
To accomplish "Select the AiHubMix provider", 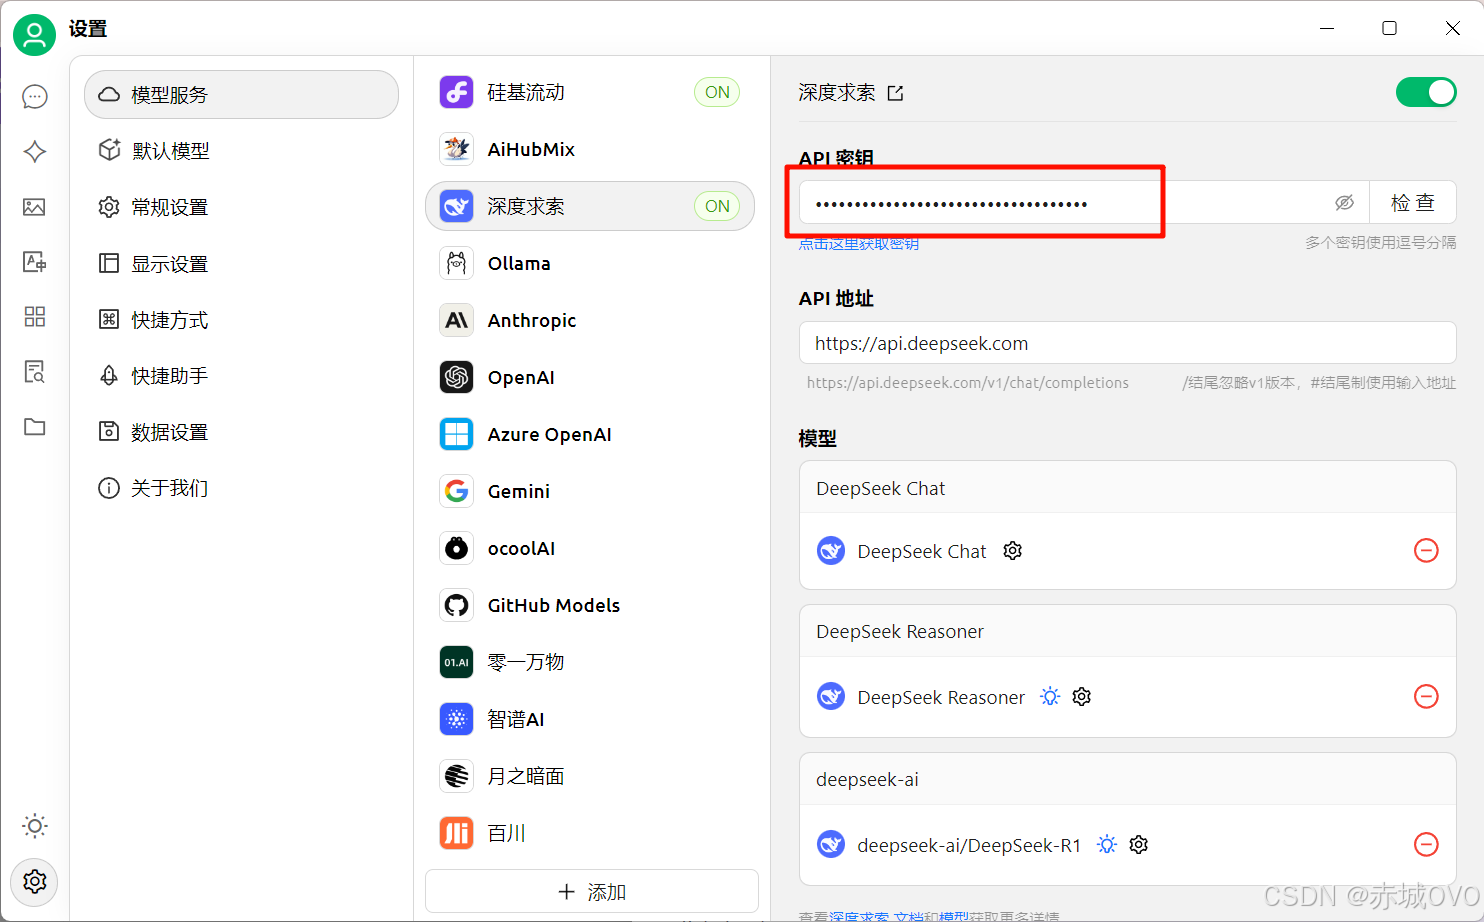I will [590, 149].
